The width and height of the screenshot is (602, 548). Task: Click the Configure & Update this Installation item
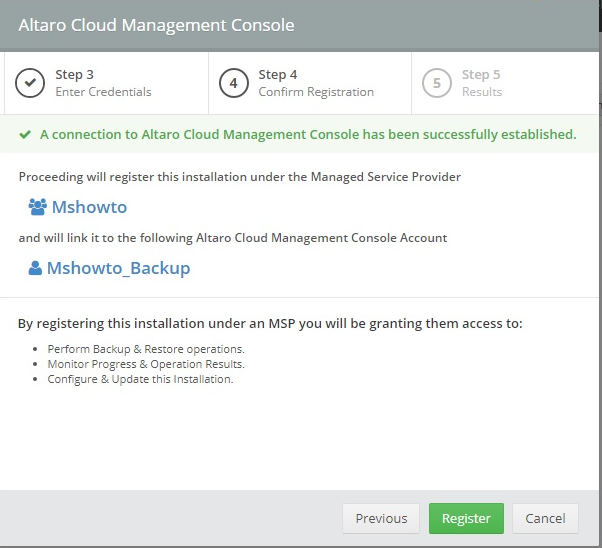pos(140,379)
